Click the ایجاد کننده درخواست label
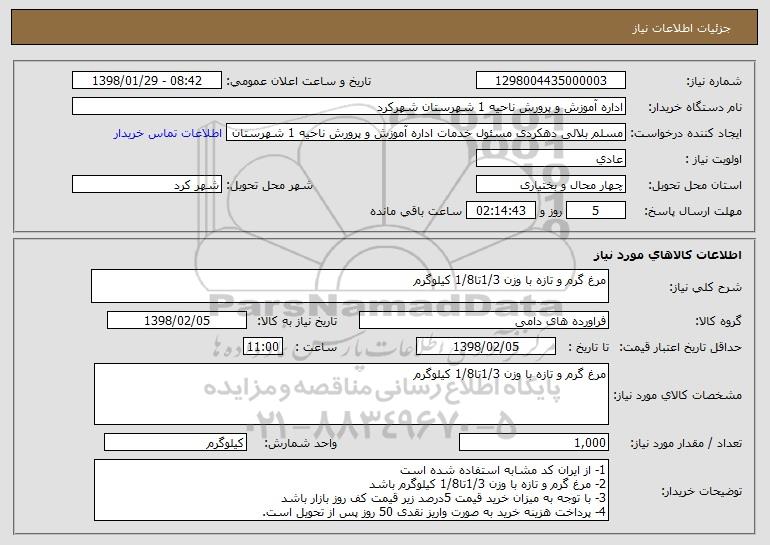Image resolution: width=770 pixels, height=545 pixels. (686, 134)
